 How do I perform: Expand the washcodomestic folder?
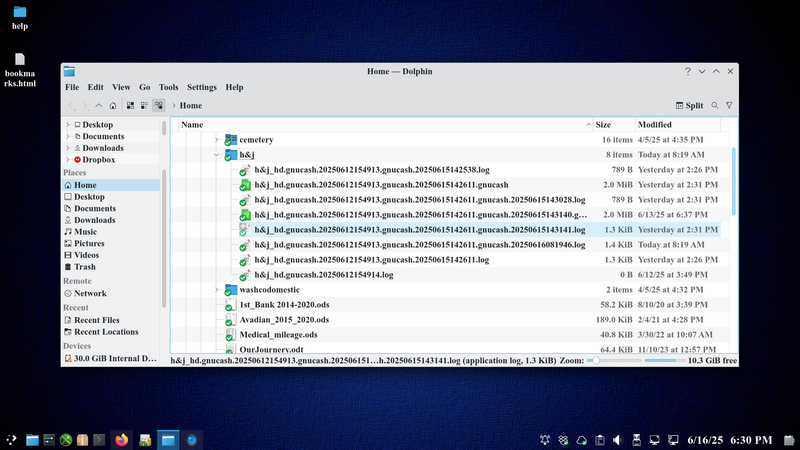click(x=217, y=289)
